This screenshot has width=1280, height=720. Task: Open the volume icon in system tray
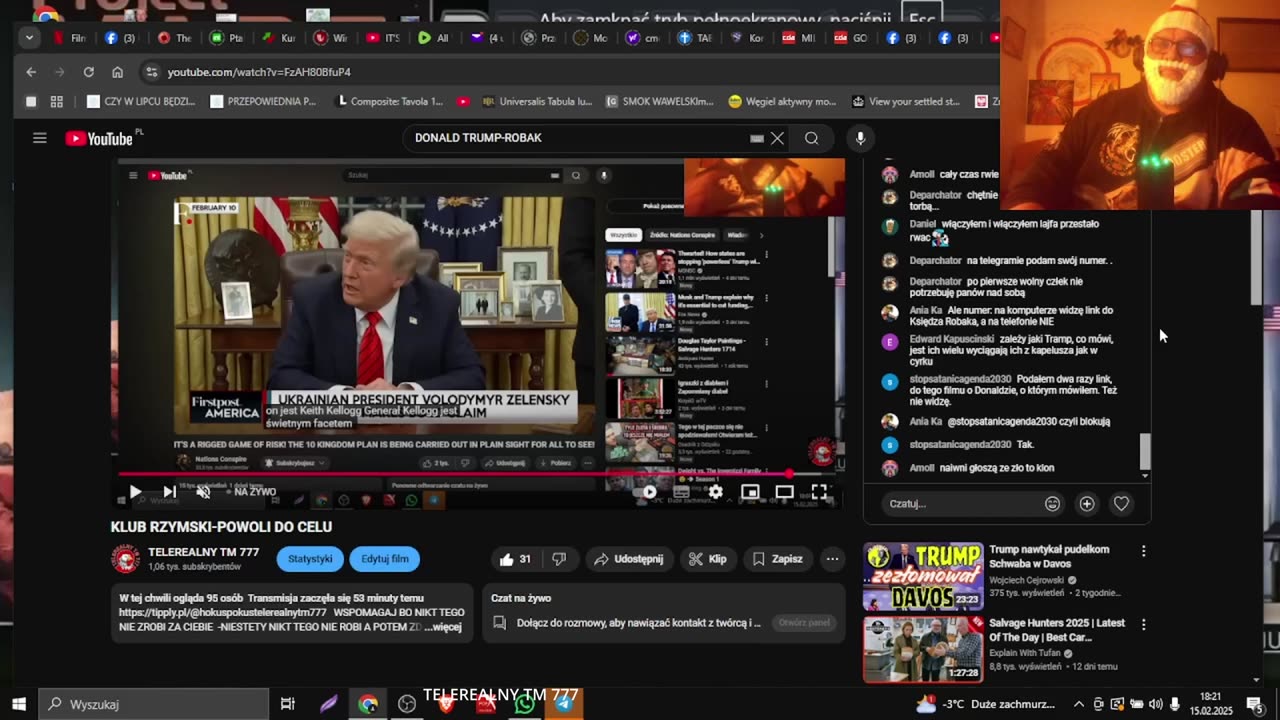tap(1155, 704)
